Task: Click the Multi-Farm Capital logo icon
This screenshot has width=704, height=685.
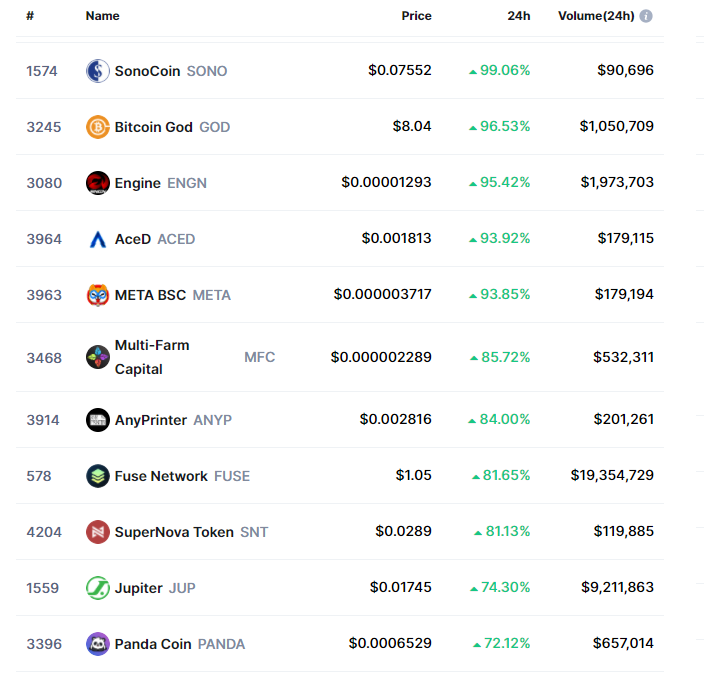Action: click(x=97, y=357)
